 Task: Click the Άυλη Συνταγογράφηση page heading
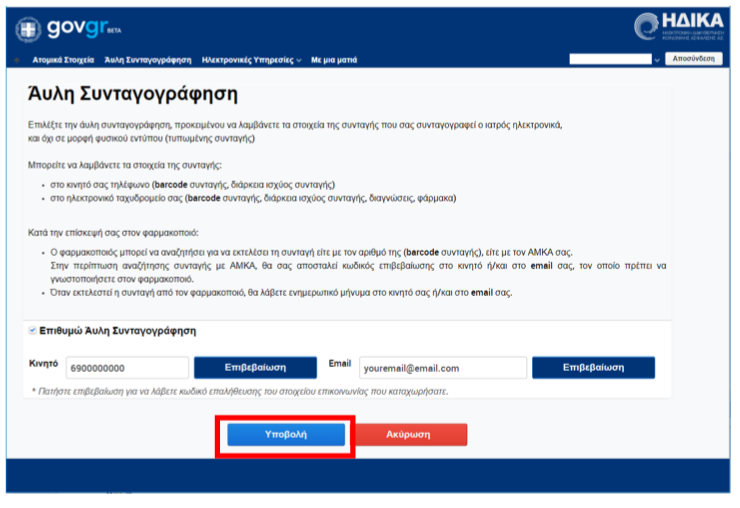130,95
